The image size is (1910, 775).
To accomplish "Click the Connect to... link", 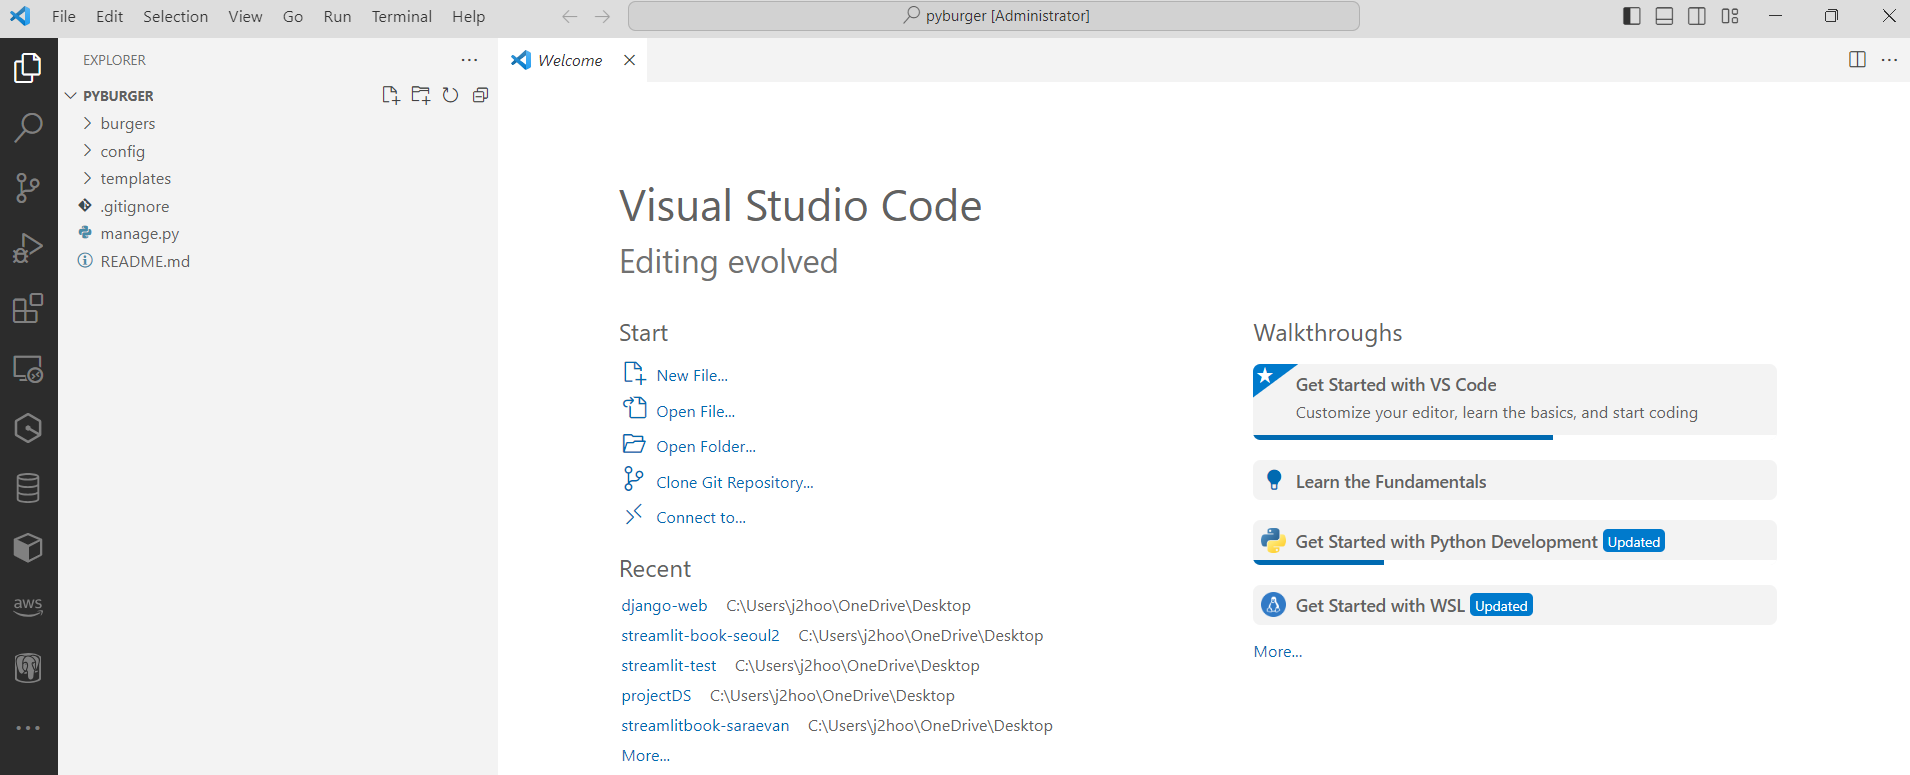I will [x=701, y=518].
